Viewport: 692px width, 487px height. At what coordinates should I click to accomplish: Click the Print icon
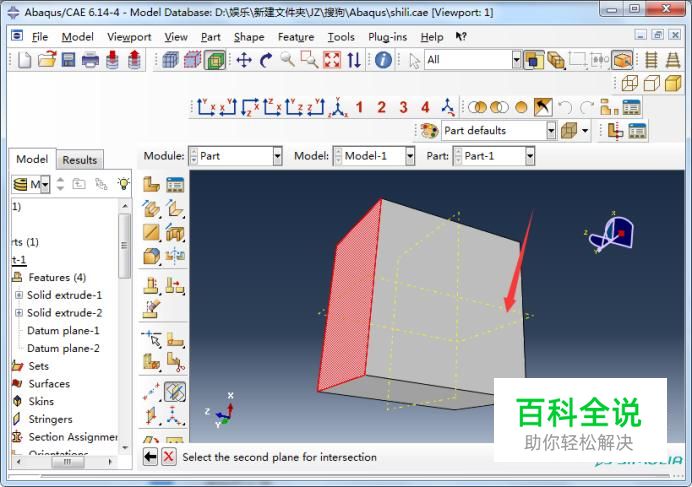click(x=90, y=60)
